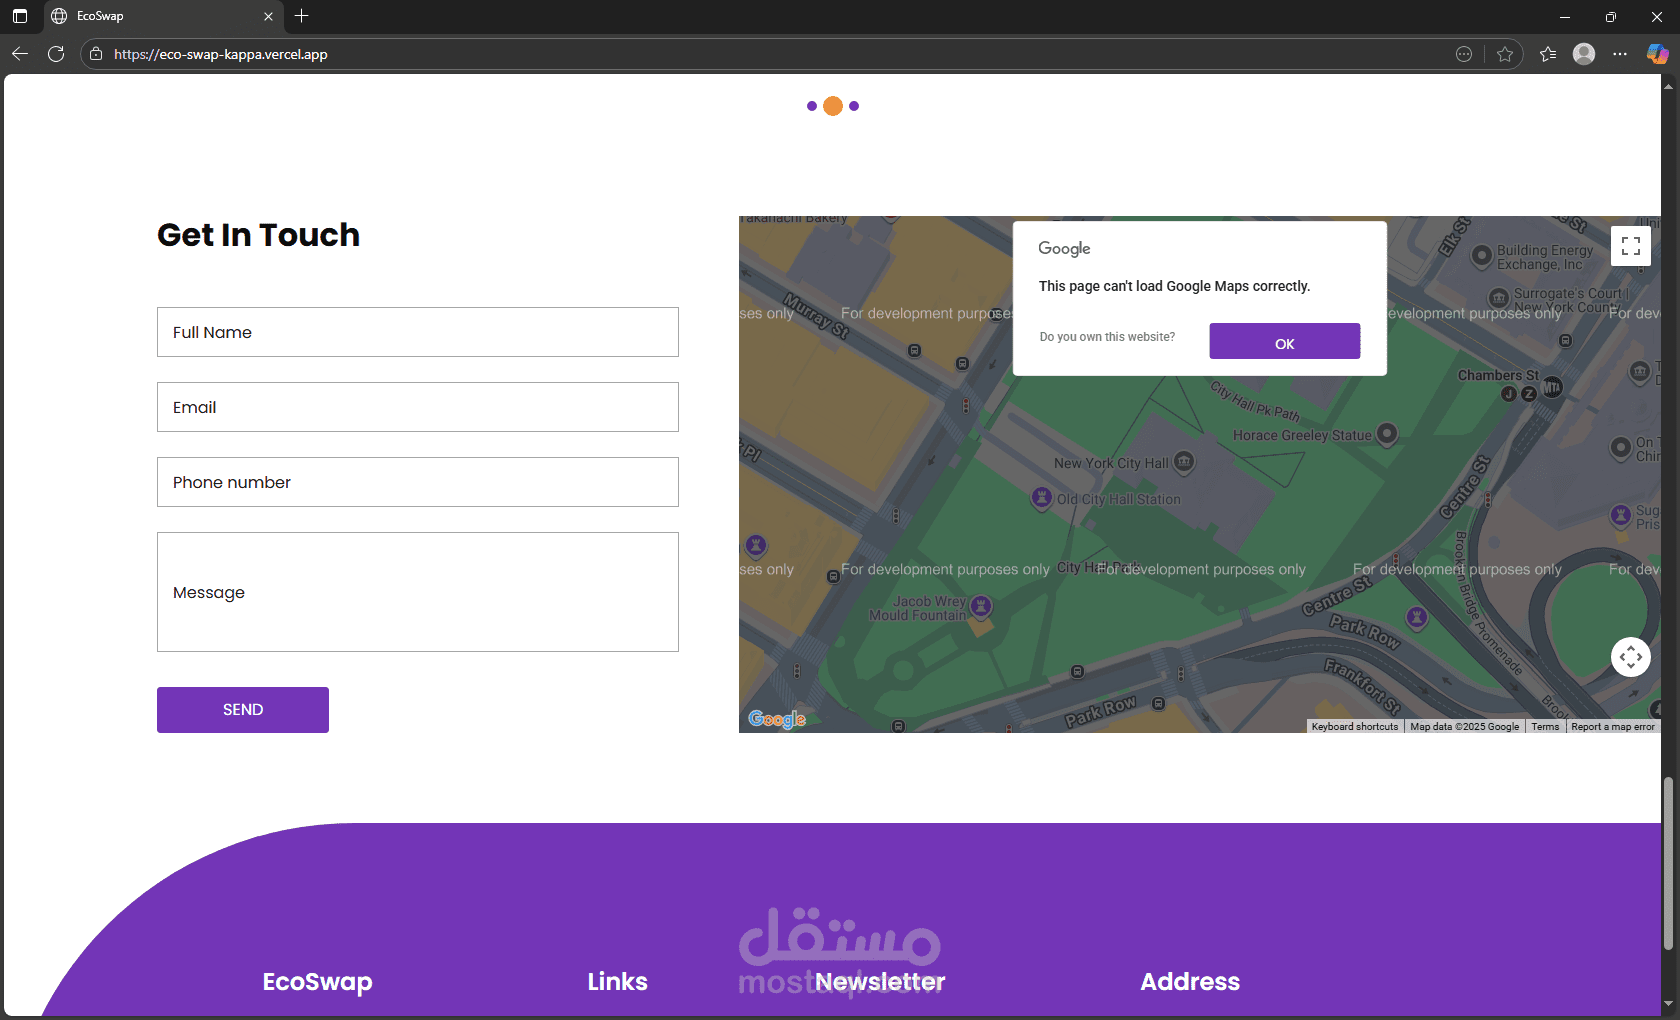
Task: Click the Horace Greeley Statue marker
Action: click(x=1387, y=434)
